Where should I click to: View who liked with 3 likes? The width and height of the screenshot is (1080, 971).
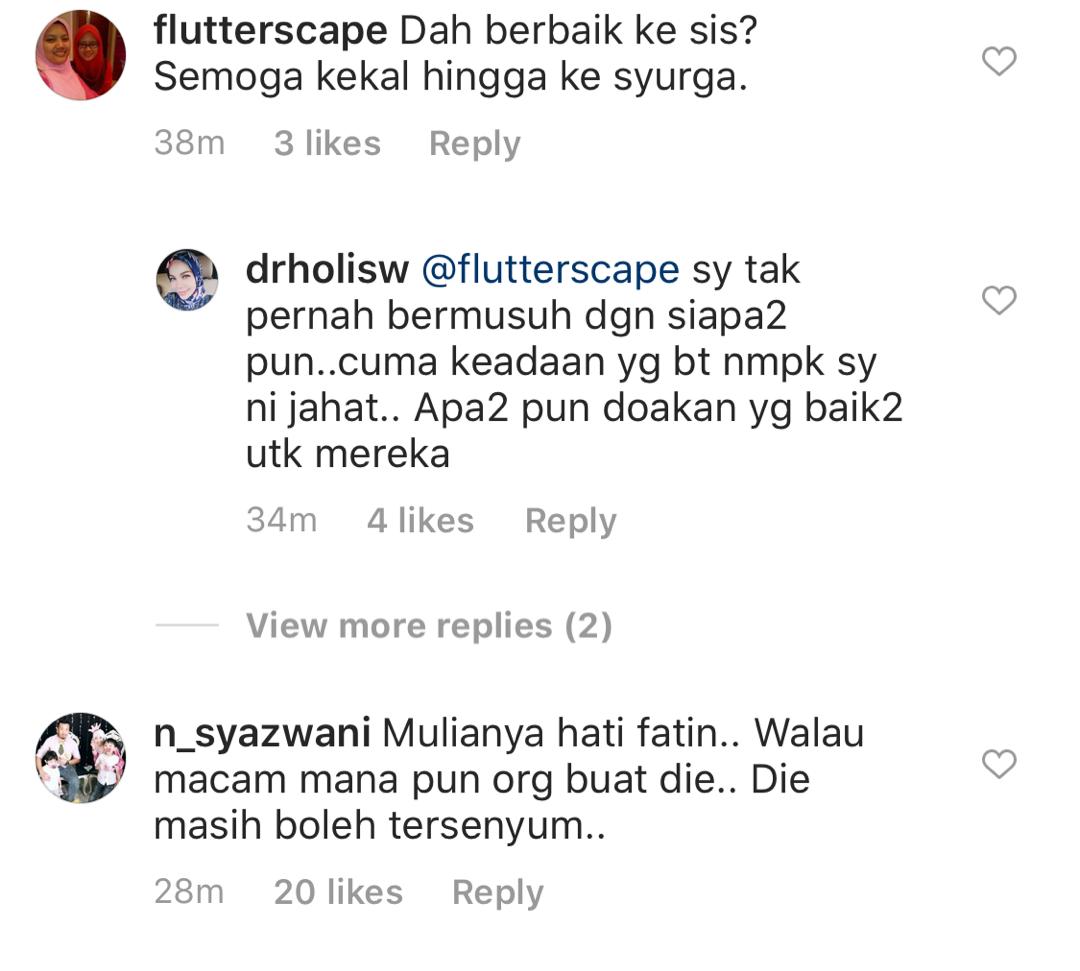pyautogui.click(x=327, y=144)
